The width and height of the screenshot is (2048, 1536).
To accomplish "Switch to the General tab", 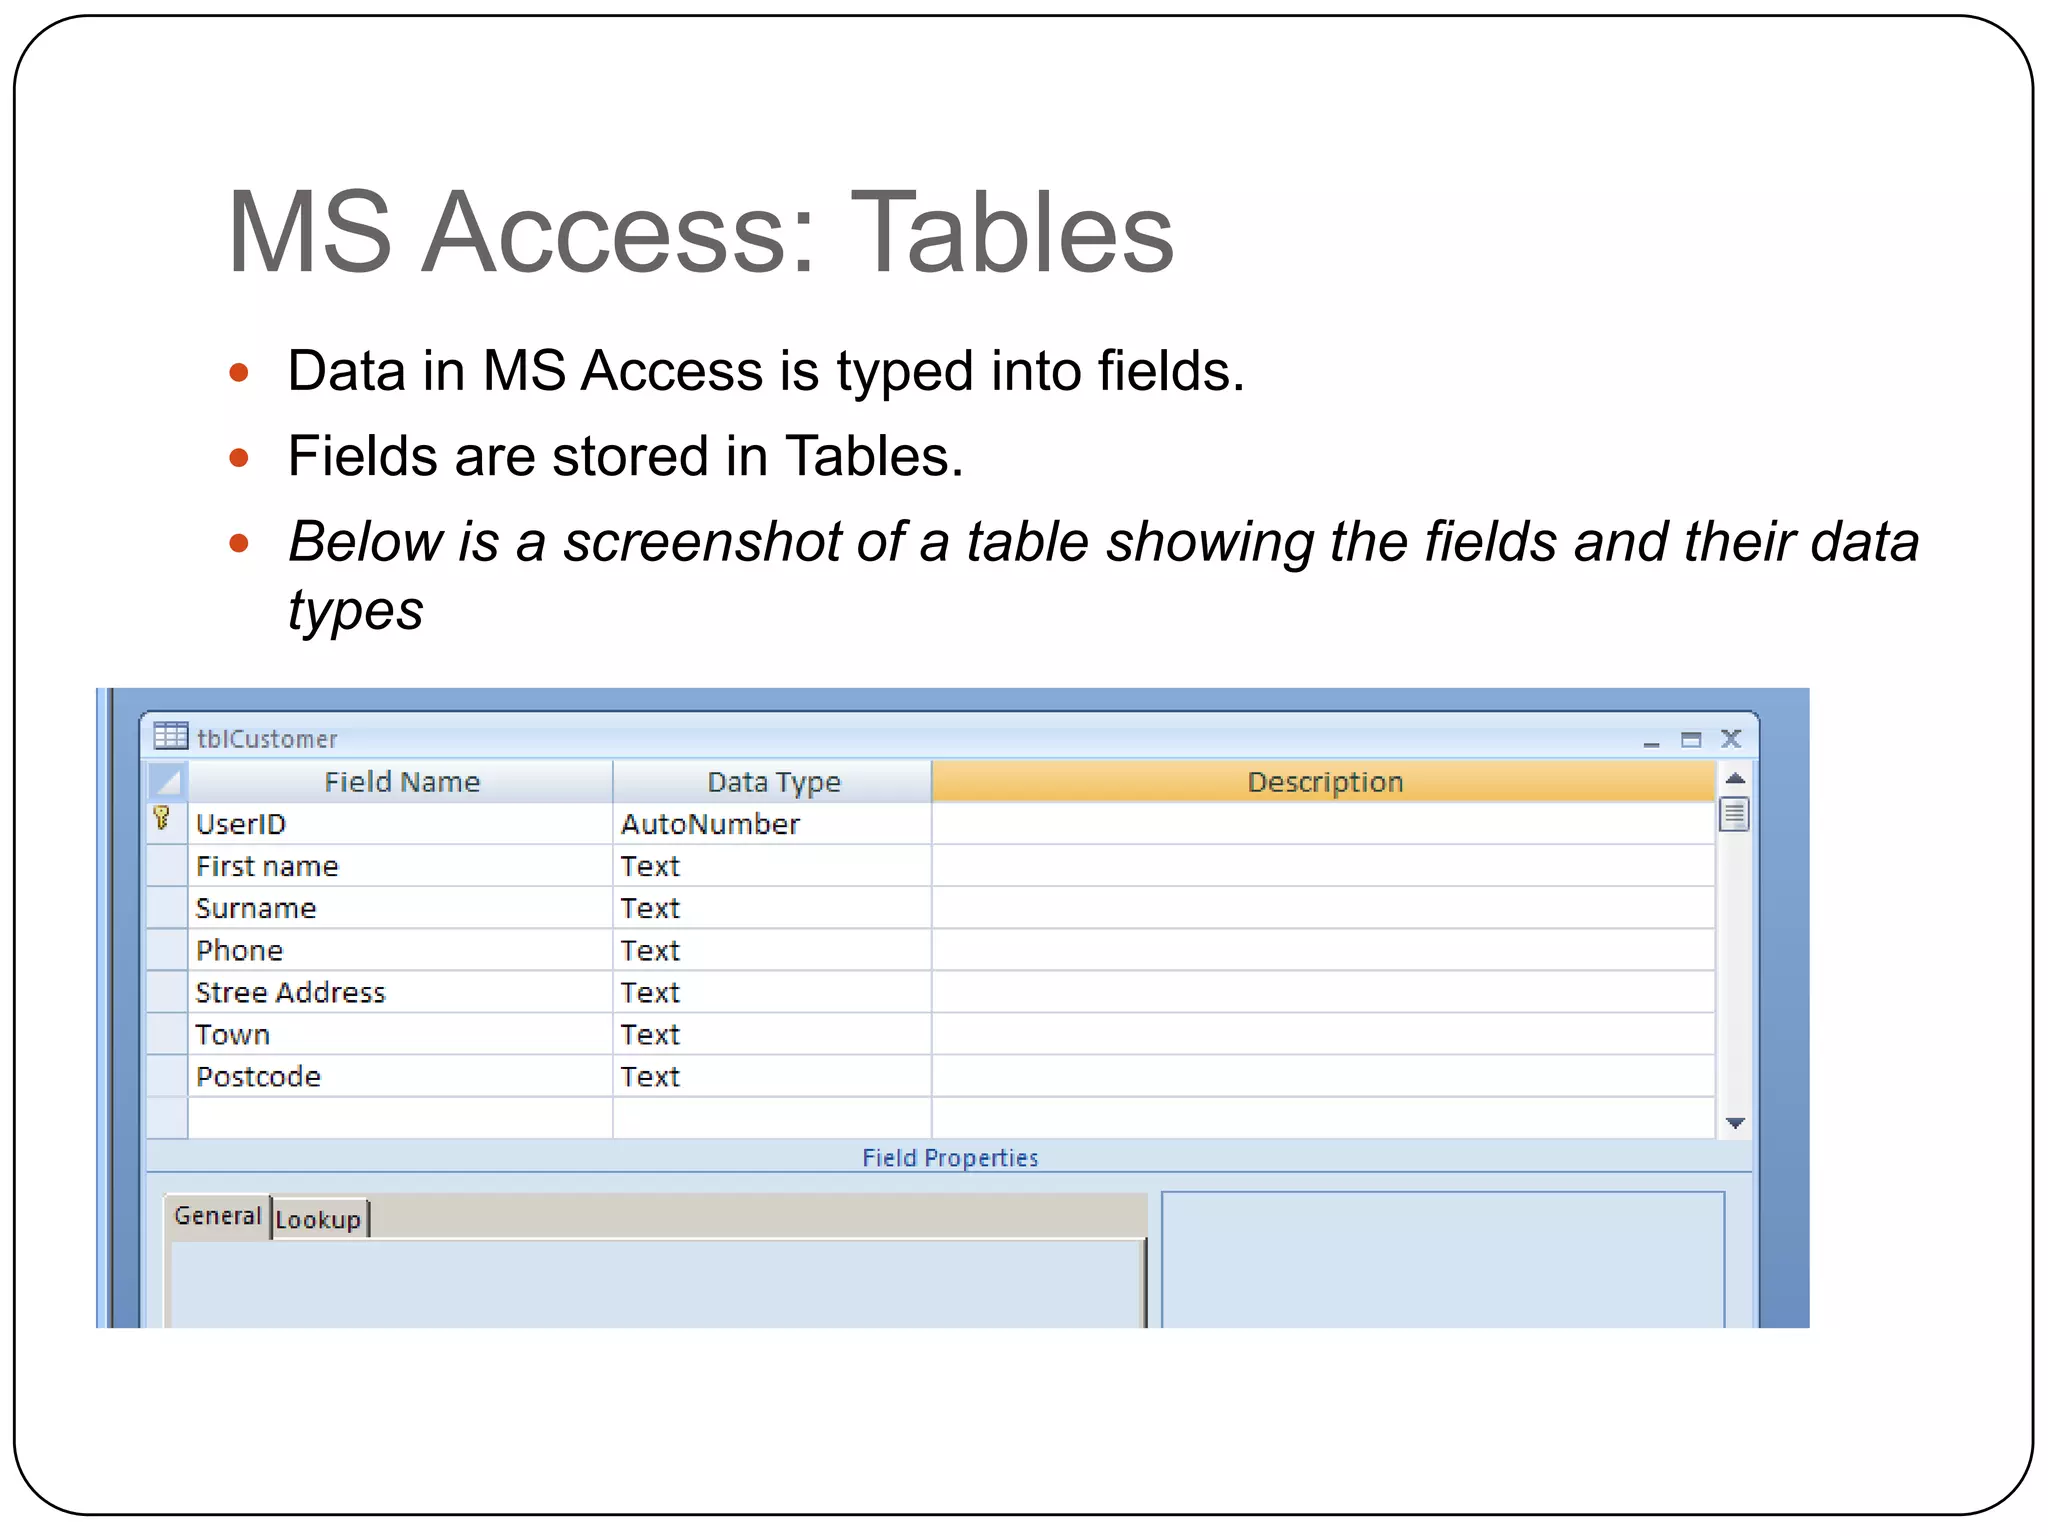I will click(x=217, y=1216).
